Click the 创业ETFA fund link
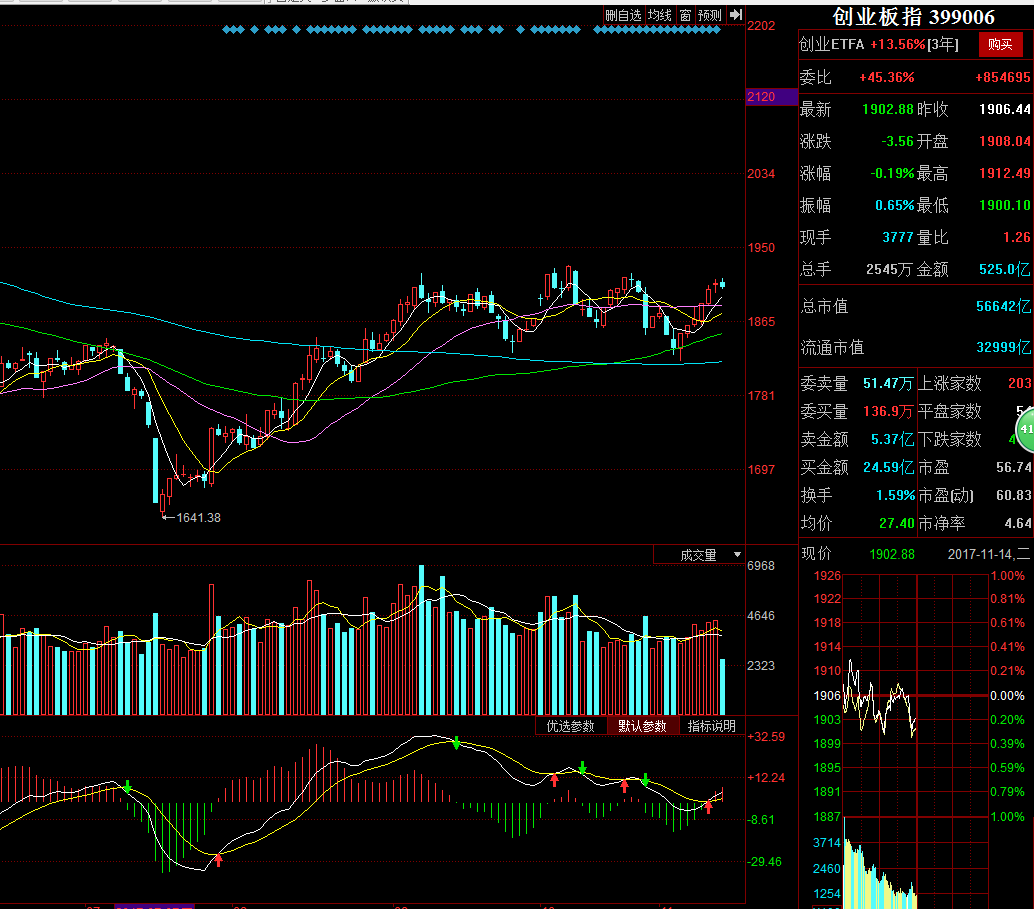Viewport: 1034px width, 909px height. click(x=832, y=44)
